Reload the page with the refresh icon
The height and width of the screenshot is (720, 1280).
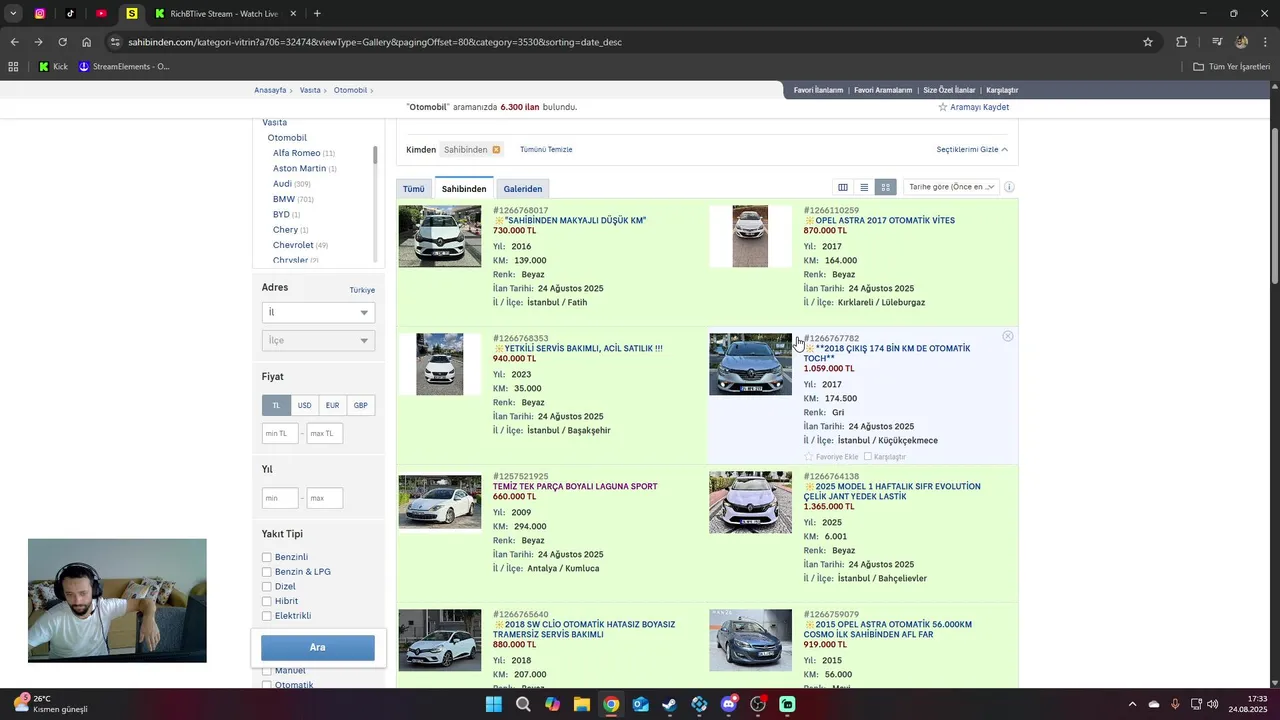click(62, 42)
